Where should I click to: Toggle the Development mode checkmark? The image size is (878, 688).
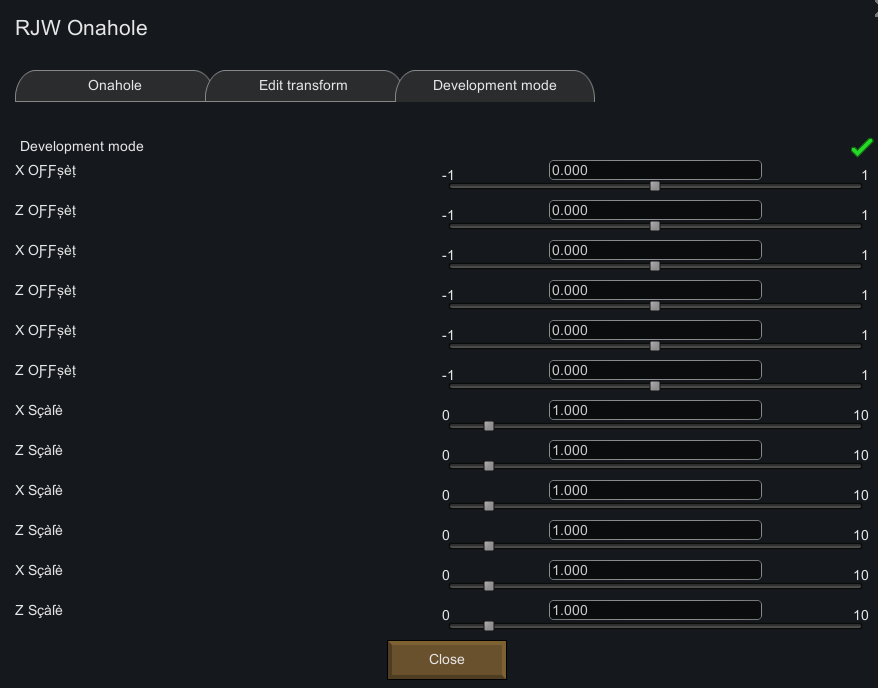(861, 146)
